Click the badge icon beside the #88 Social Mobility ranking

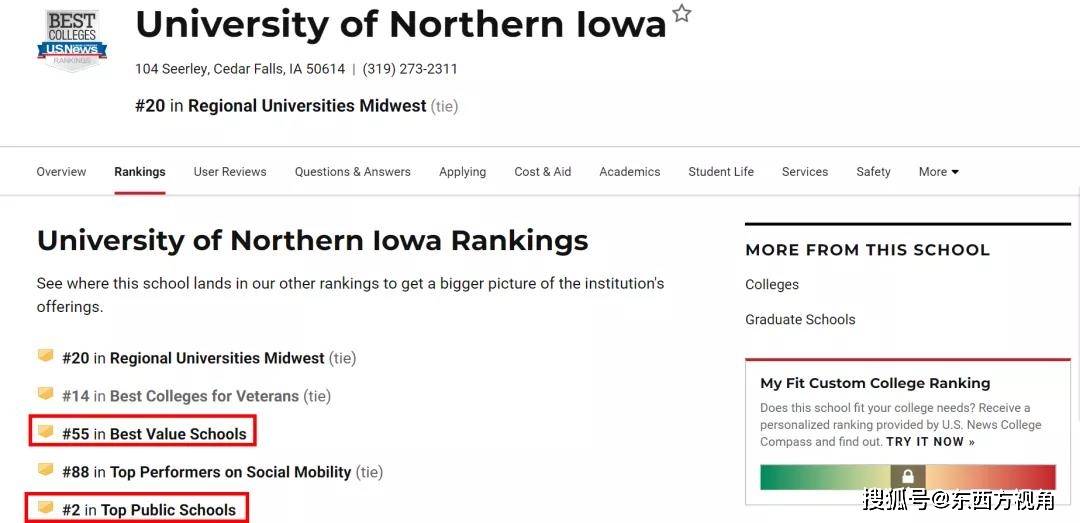click(x=45, y=470)
